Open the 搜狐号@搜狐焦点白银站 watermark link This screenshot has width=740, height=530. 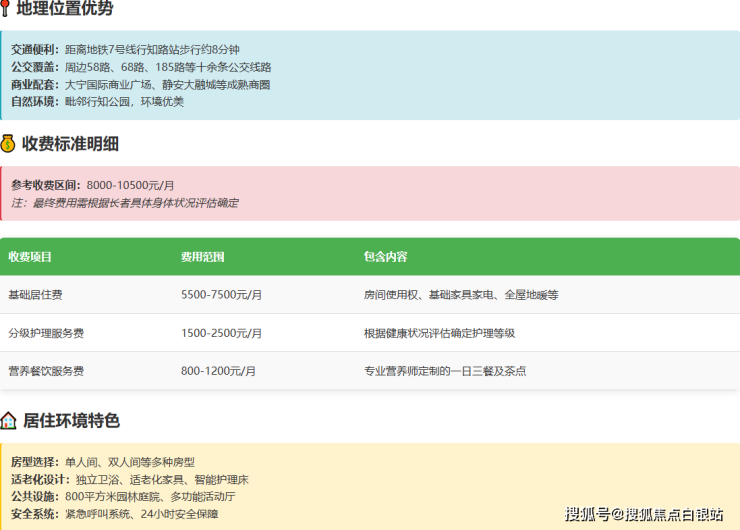point(644,514)
